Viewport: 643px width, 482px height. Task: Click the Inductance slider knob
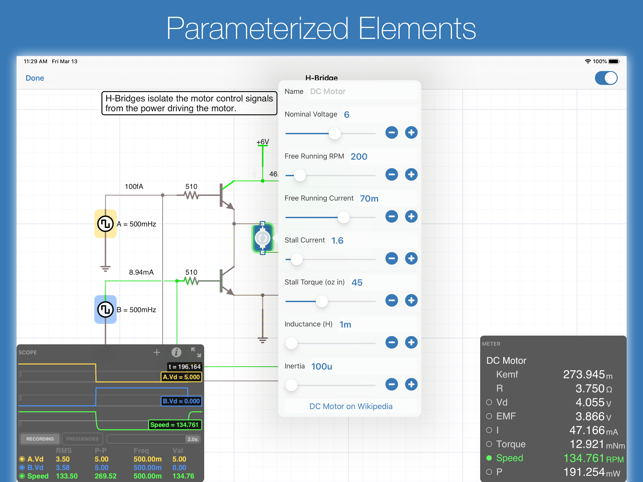[x=291, y=343]
